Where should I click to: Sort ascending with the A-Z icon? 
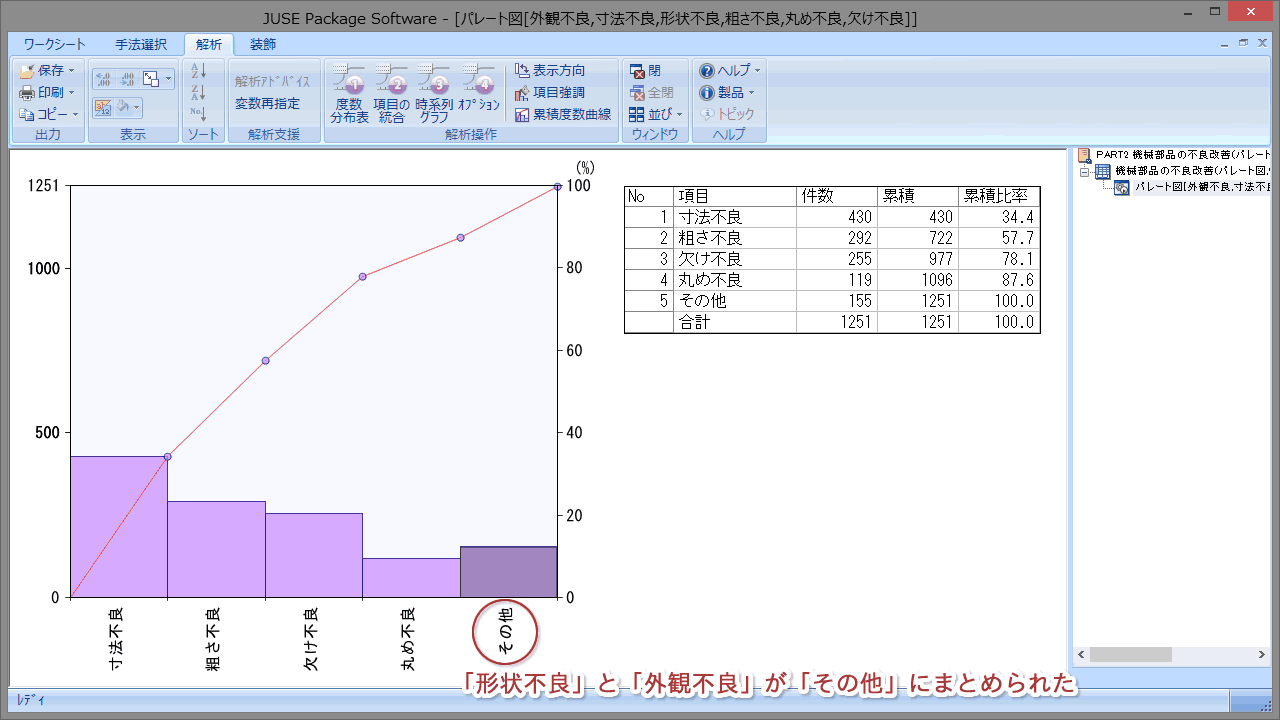click(198, 71)
